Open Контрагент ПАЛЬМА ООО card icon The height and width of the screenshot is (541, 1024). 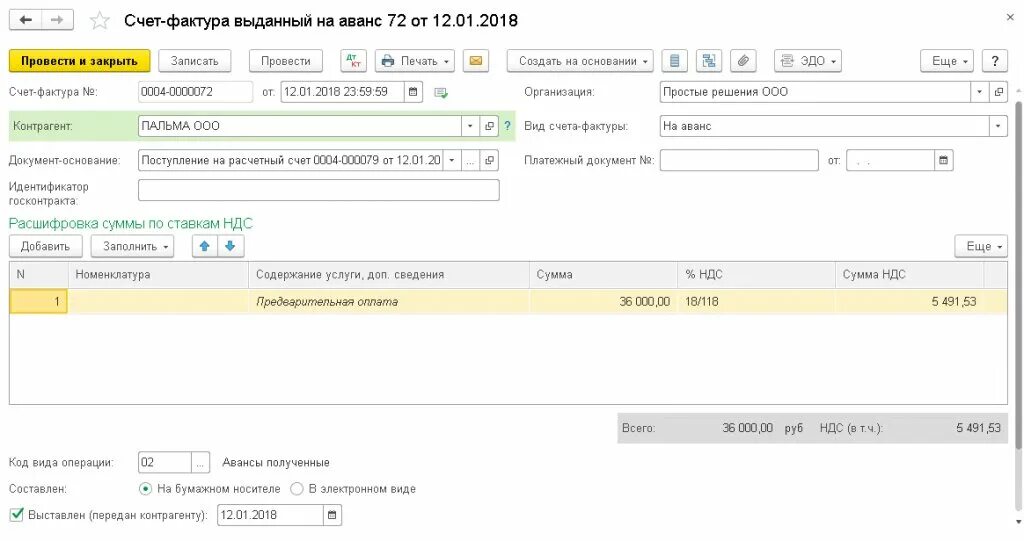489,126
